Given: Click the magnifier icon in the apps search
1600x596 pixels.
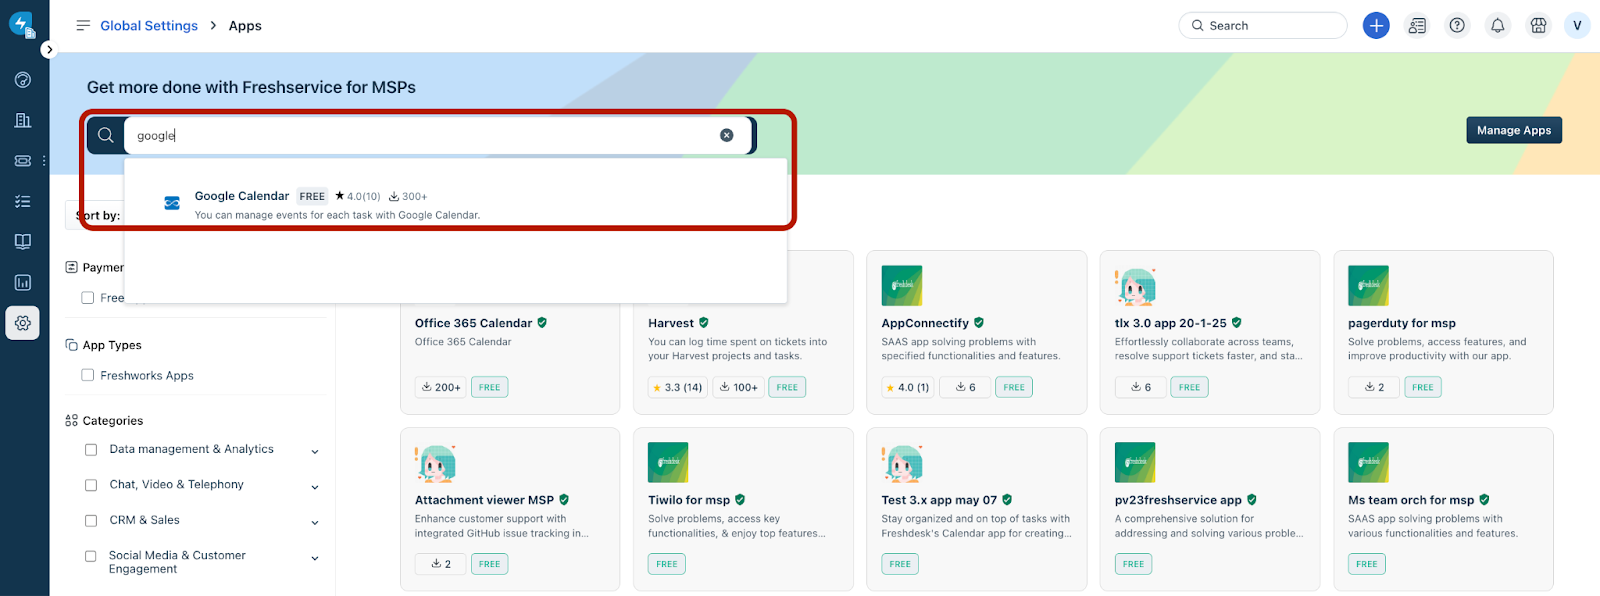Looking at the screenshot, I should tap(105, 135).
